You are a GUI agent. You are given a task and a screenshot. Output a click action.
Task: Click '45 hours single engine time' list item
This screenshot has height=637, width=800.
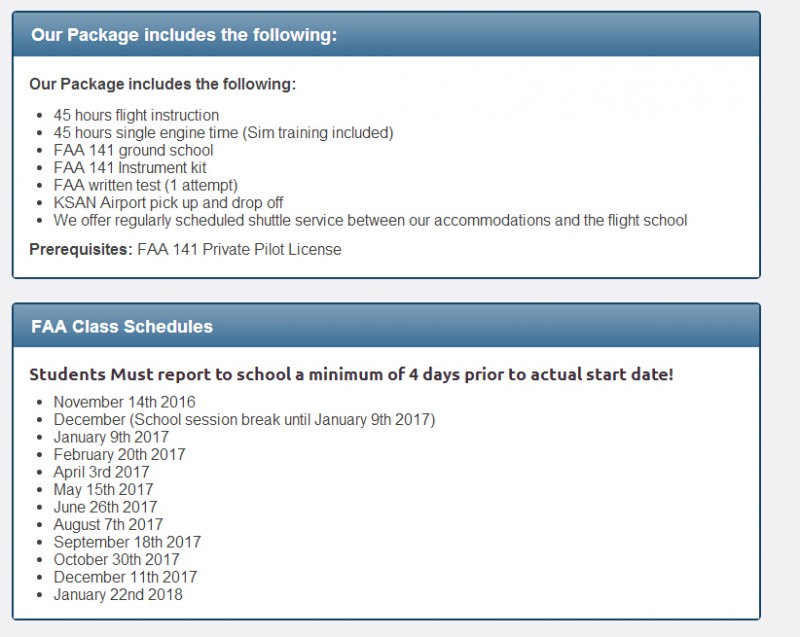click(223, 133)
